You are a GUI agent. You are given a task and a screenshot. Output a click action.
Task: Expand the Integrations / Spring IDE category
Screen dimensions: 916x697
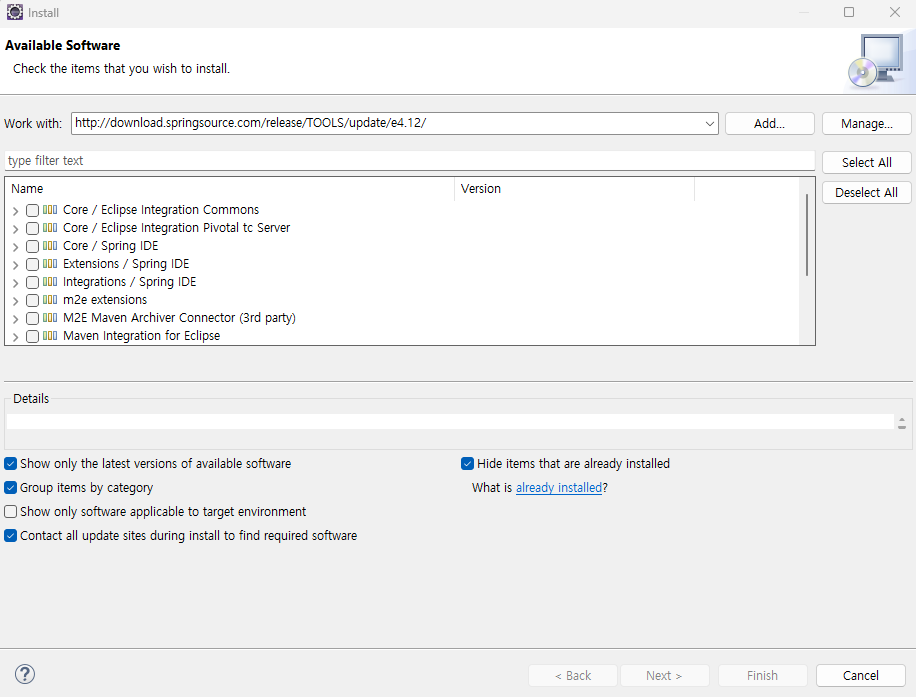(16, 283)
